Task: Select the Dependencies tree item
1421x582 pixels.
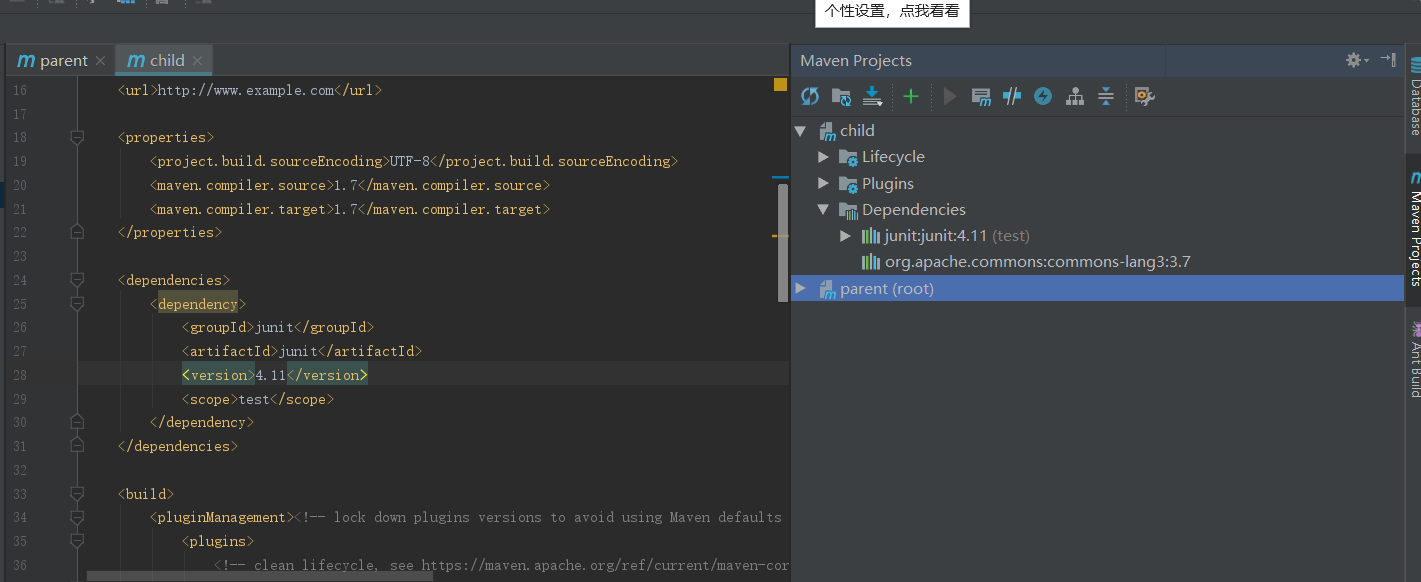Action: (914, 210)
